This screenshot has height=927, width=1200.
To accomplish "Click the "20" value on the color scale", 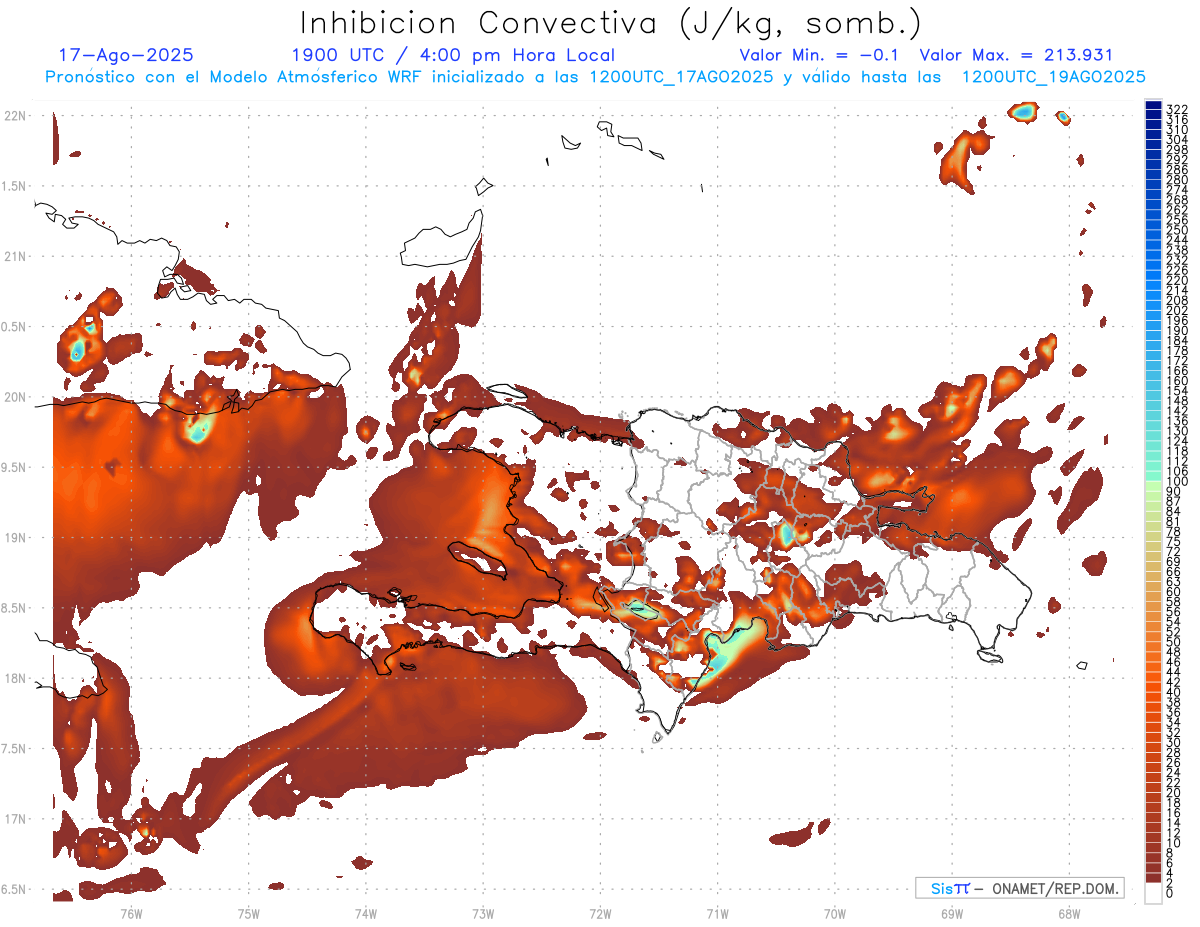I will click(x=1173, y=793).
